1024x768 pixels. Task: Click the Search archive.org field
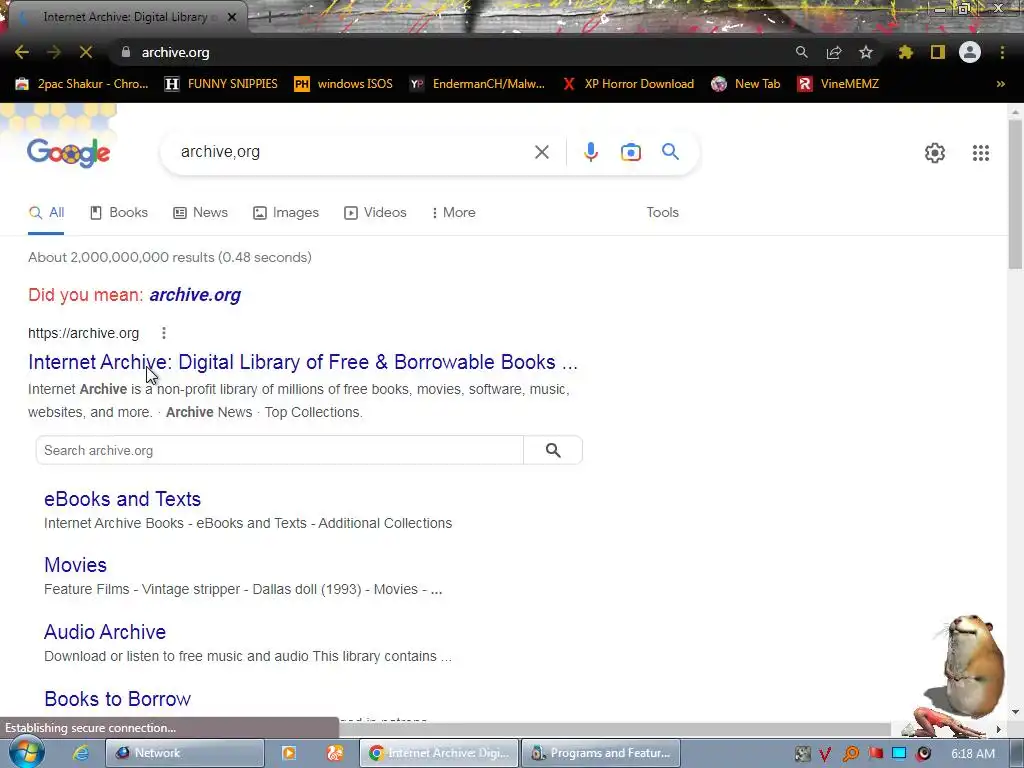[x=280, y=450]
